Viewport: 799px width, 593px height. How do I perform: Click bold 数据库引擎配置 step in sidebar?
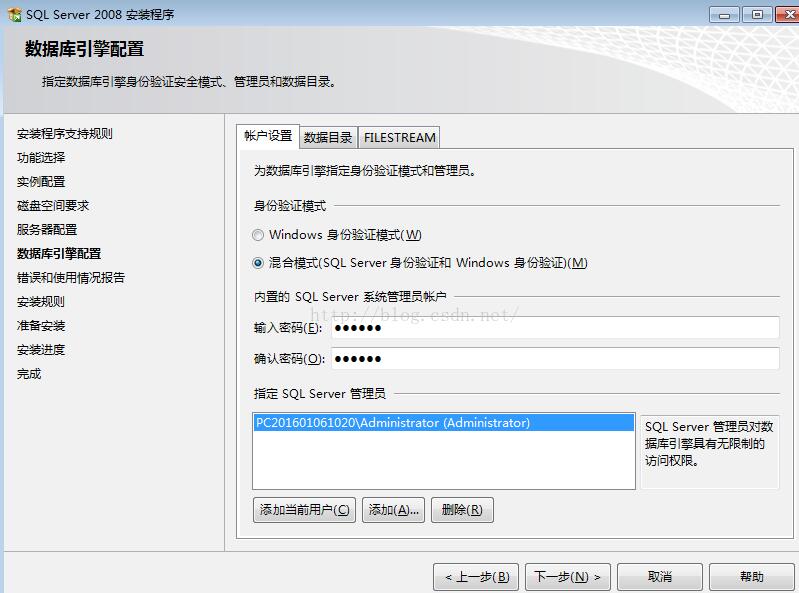59,254
